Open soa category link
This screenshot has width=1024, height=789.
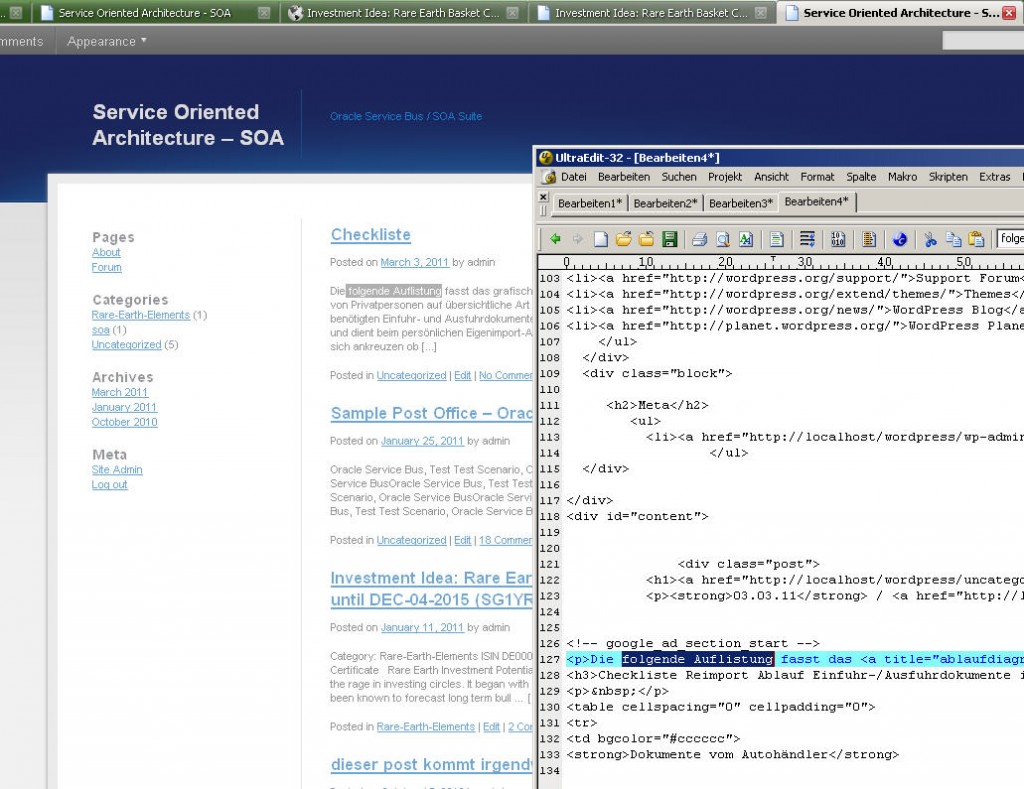pos(101,330)
